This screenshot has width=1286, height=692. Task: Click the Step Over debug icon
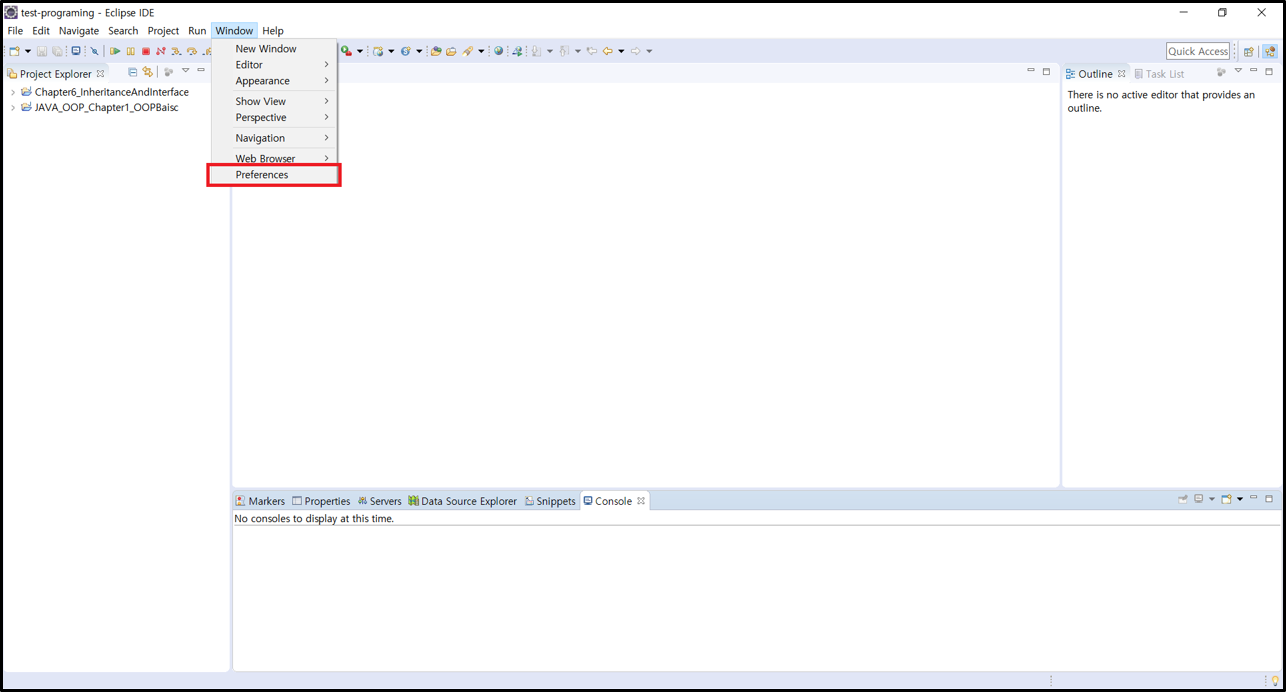pos(192,51)
